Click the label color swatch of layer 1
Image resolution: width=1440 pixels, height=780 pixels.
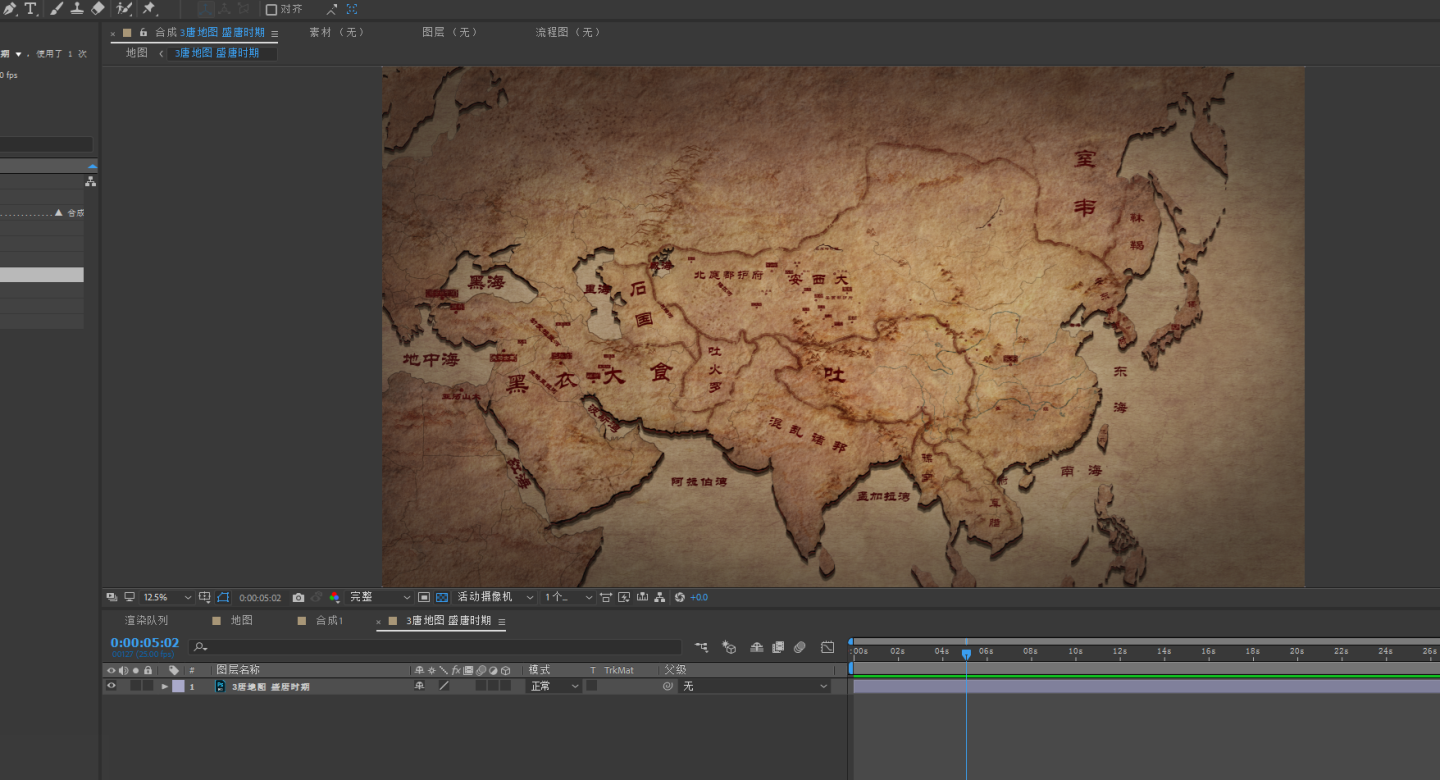[178, 686]
